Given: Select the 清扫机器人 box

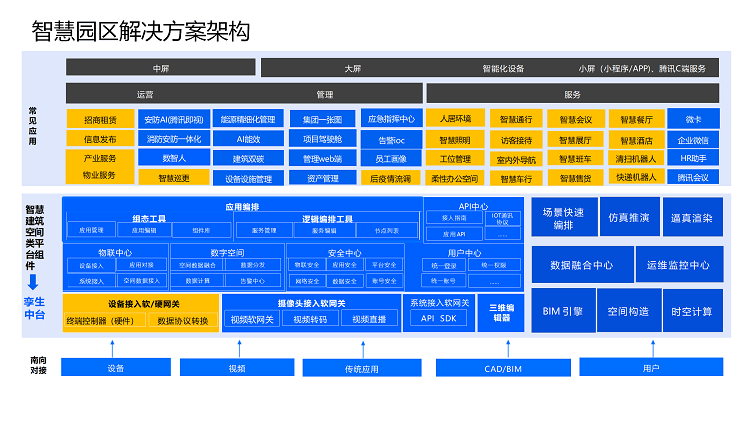Looking at the screenshot, I should tap(637, 158).
